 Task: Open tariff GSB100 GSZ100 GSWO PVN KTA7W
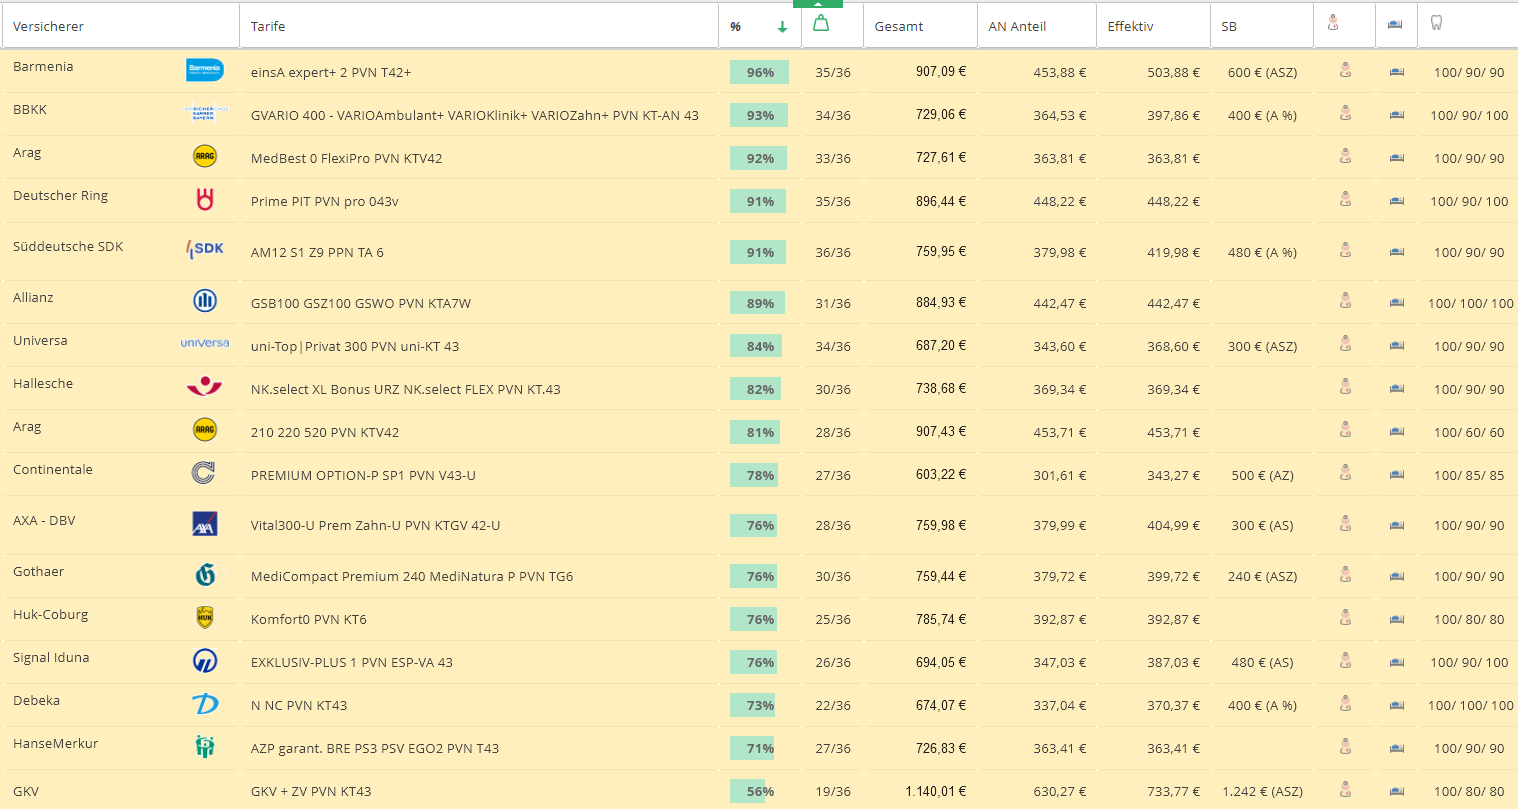point(361,303)
